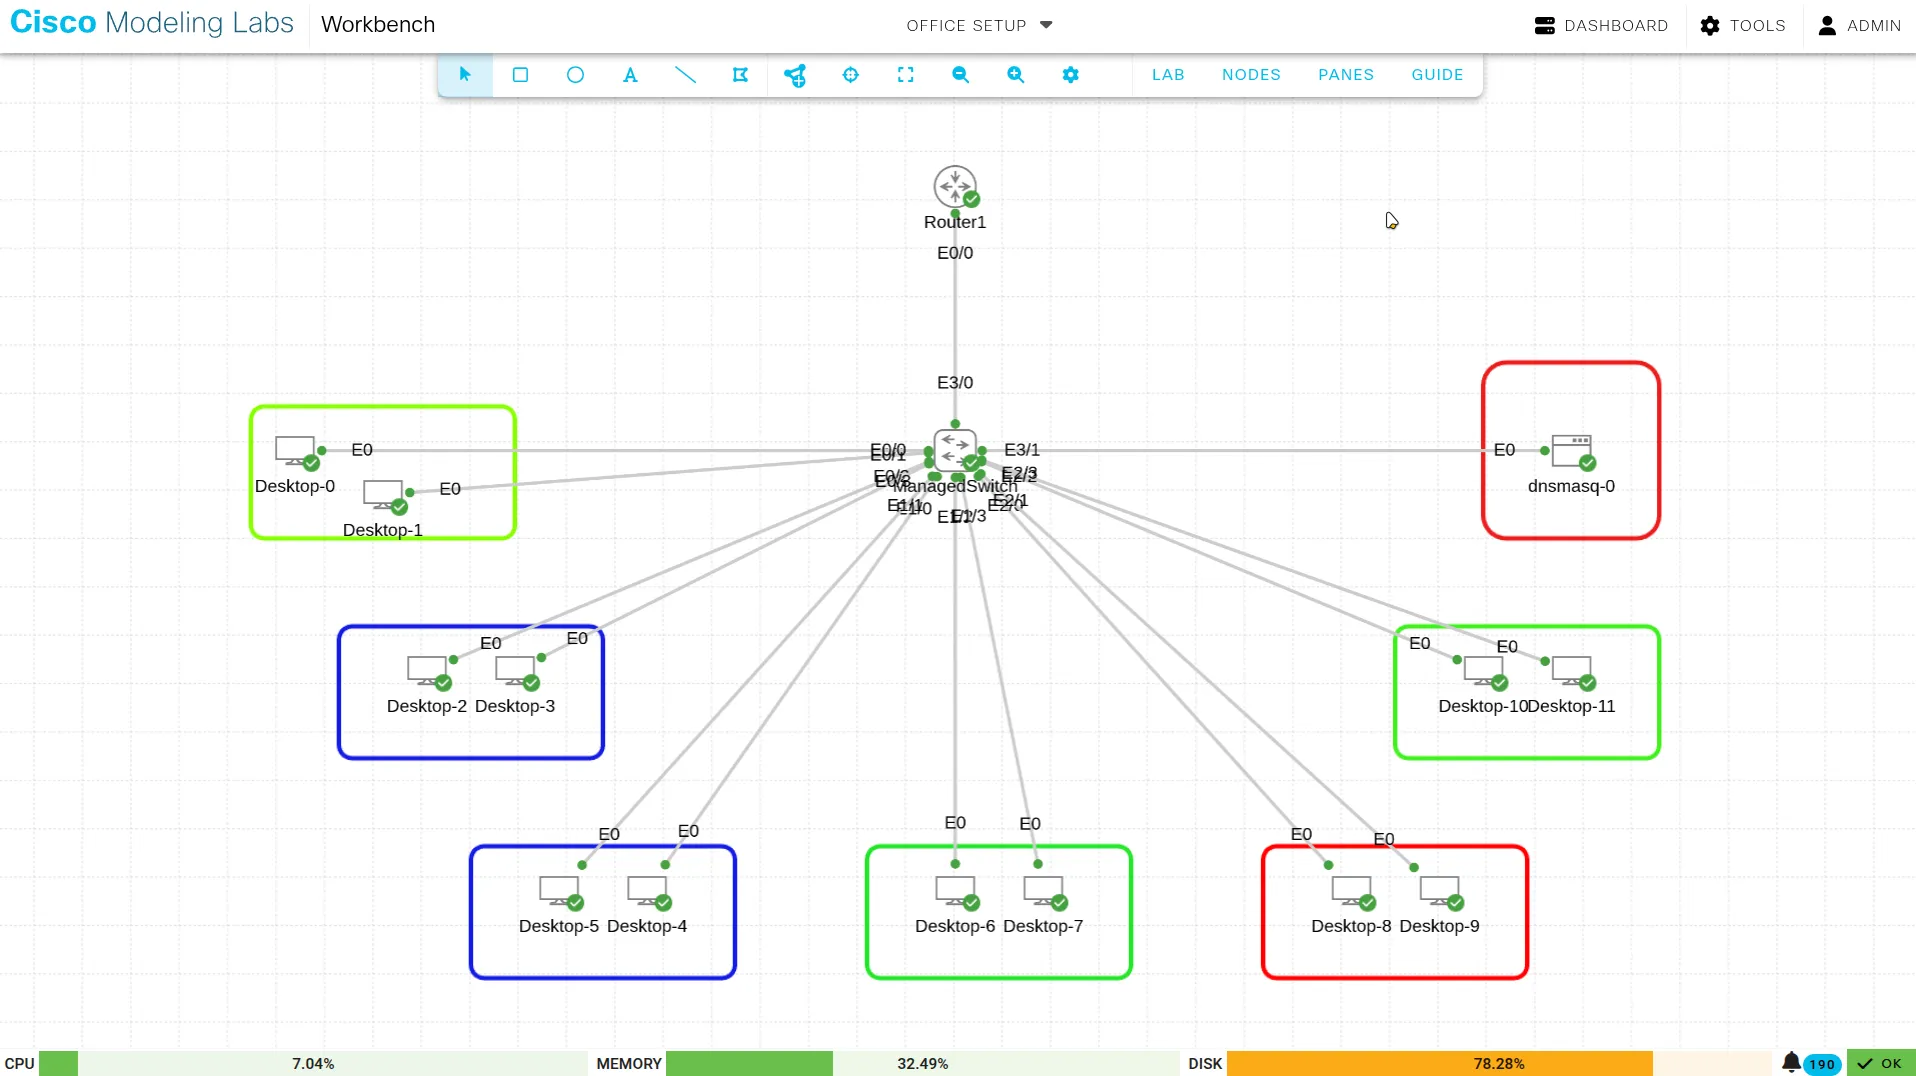Open workbench settings gear in toolbar
This screenshot has width=1916, height=1076.
pos(1070,75)
